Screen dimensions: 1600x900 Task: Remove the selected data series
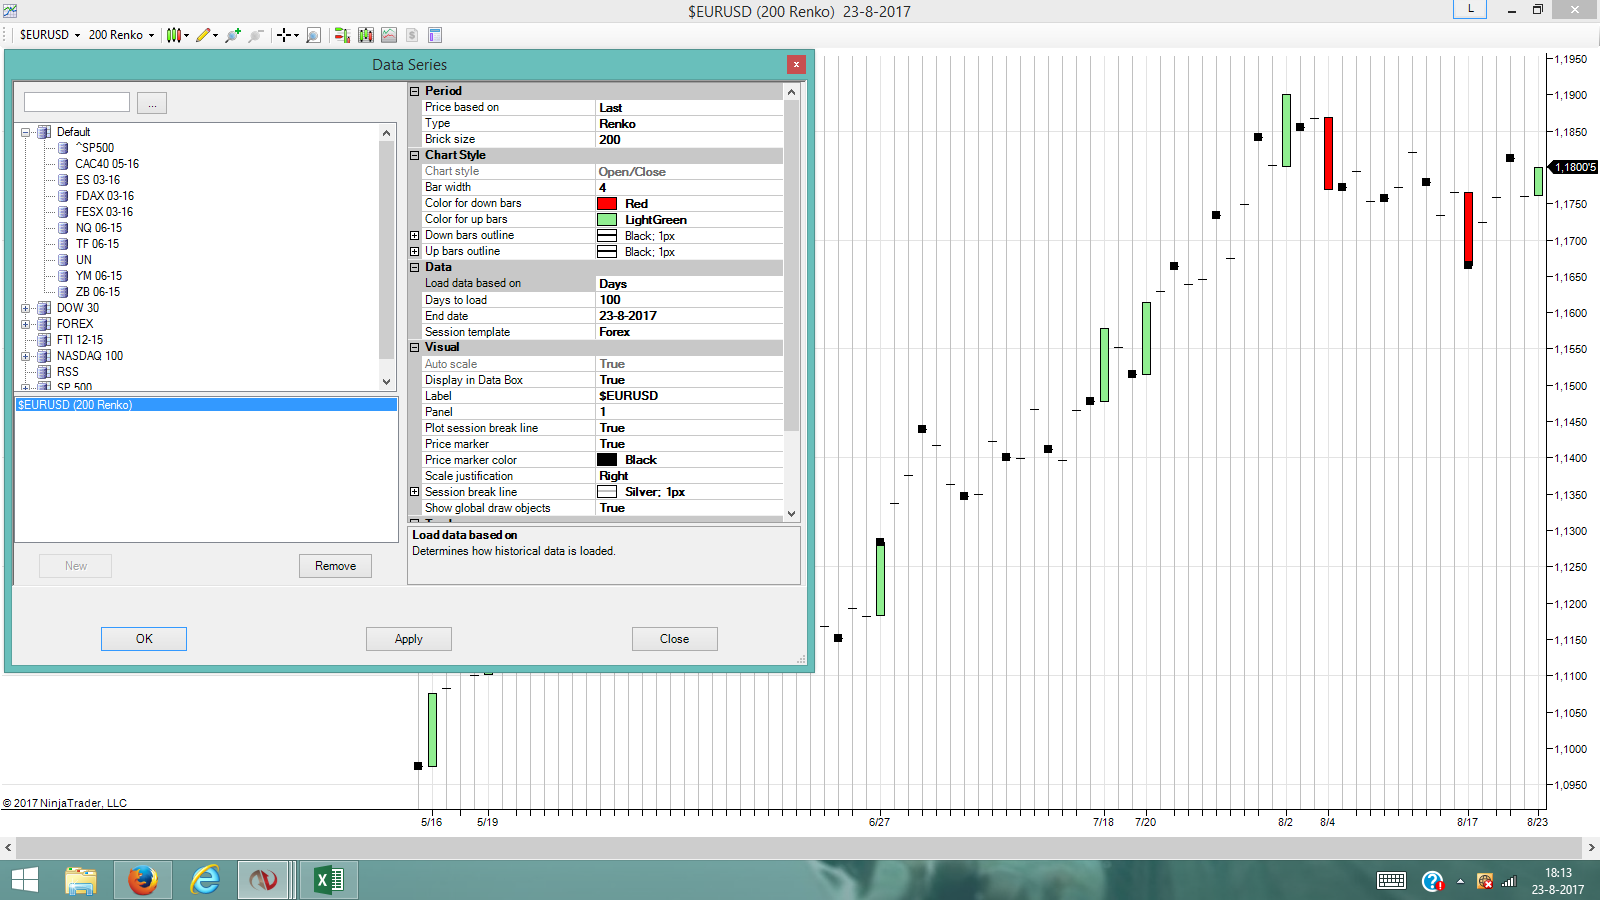tap(335, 566)
